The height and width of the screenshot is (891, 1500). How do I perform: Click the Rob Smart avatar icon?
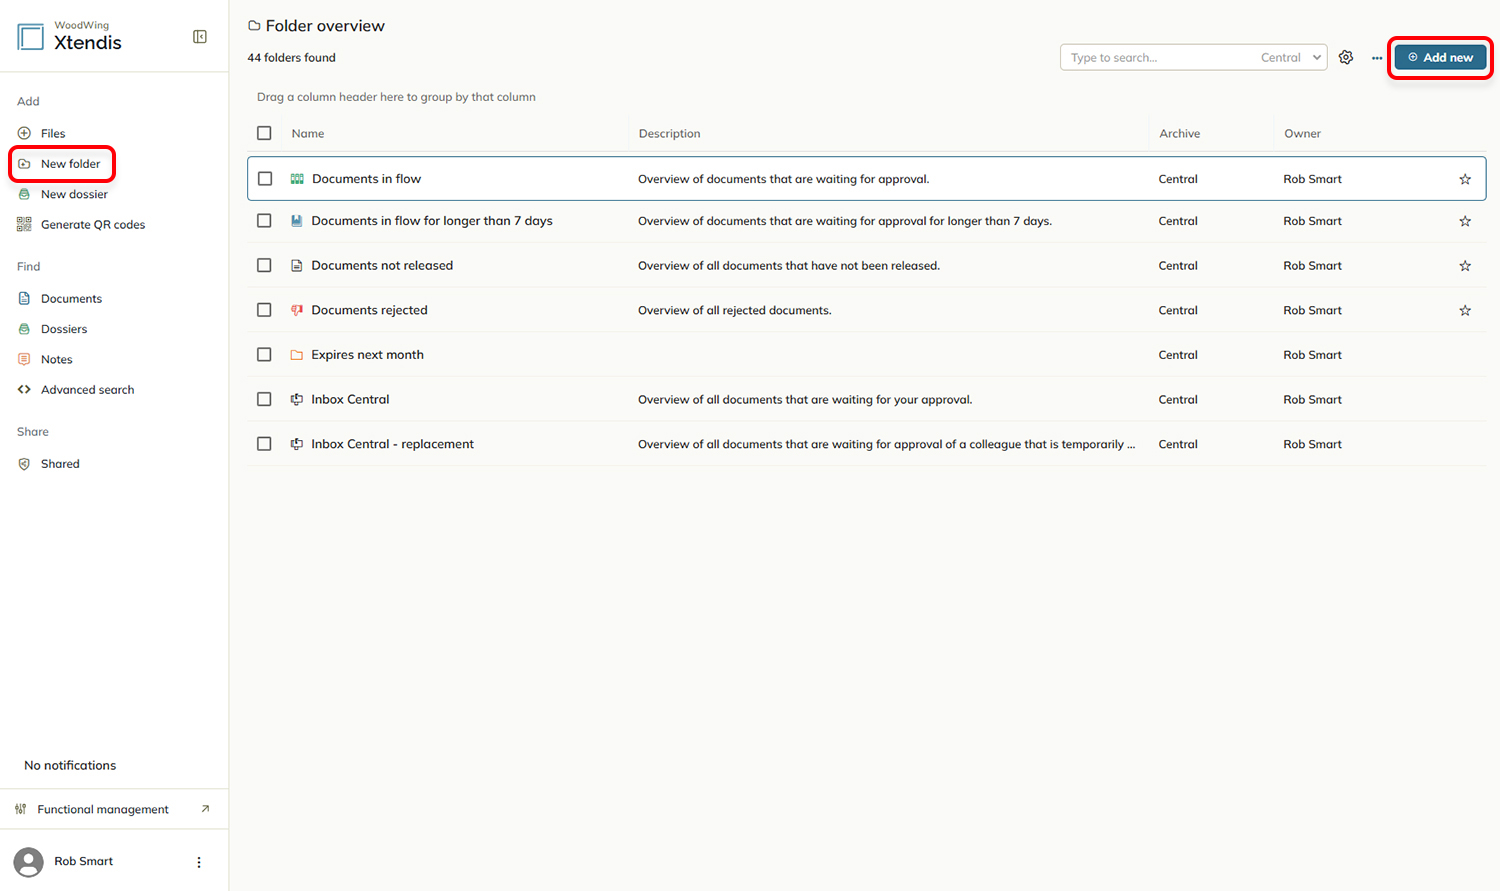tap(29, 862)
